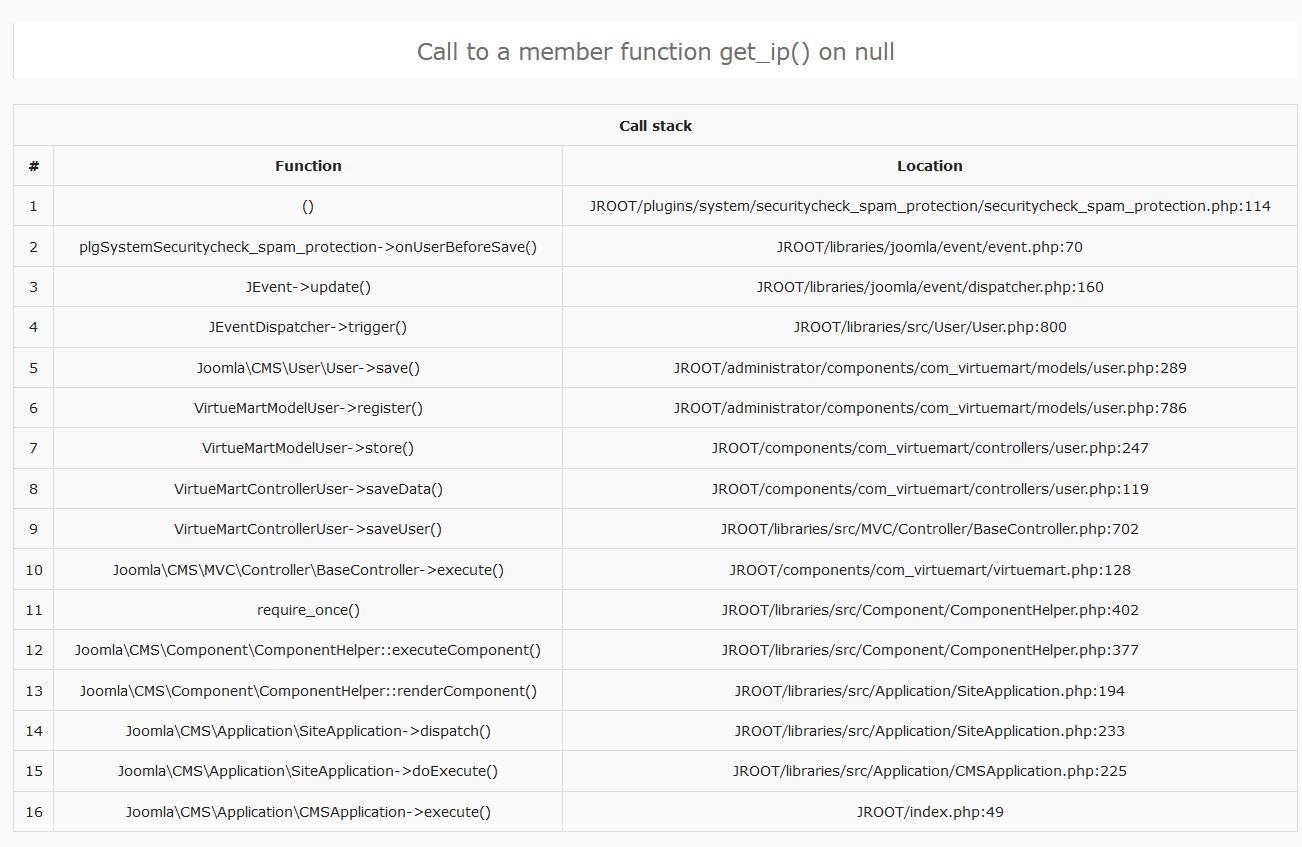Select the JEvent->update() function entry

point(308,287)
